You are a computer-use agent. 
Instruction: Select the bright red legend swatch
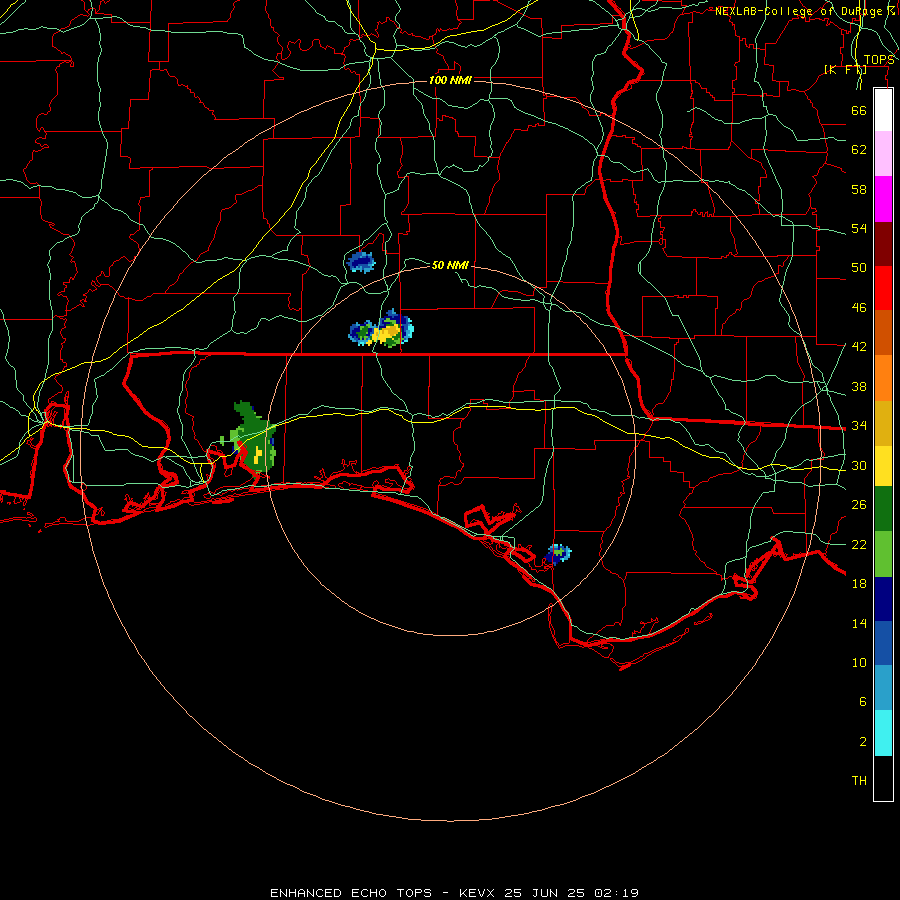click(x=883, y=288)
